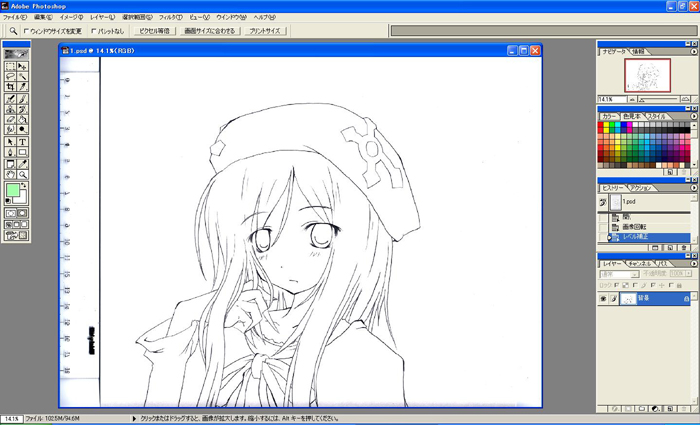
Task: Create a new layer from Layers palette
Action: [670, 408]
